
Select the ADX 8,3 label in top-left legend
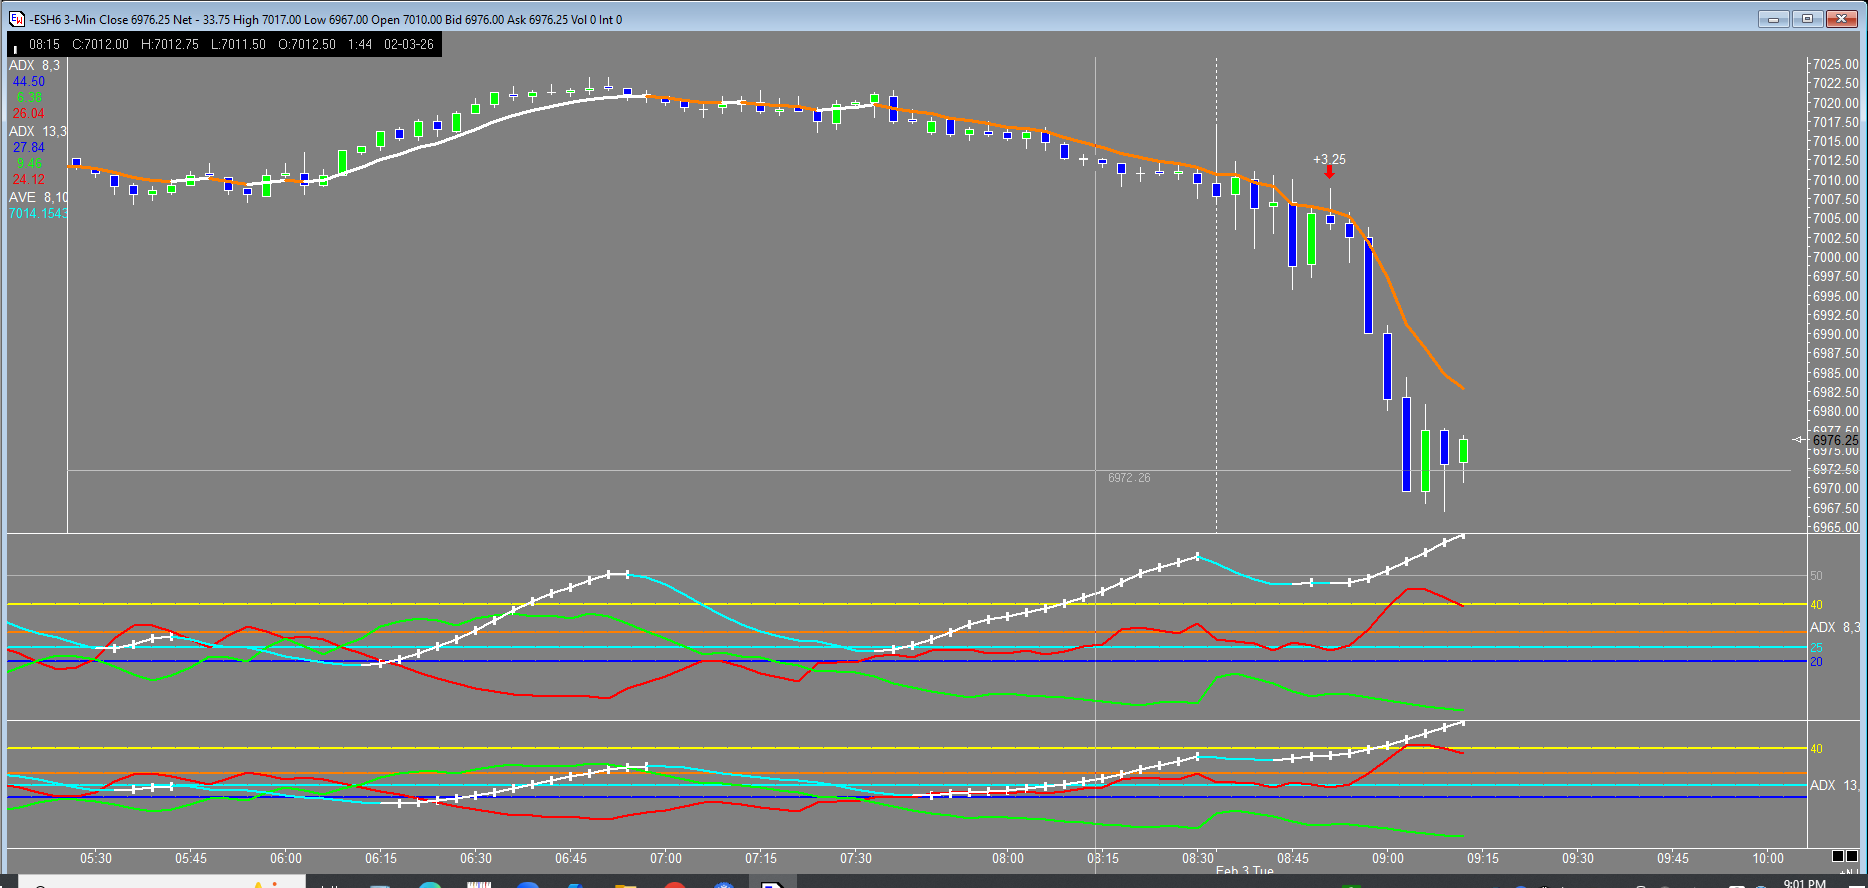point(34,66)
